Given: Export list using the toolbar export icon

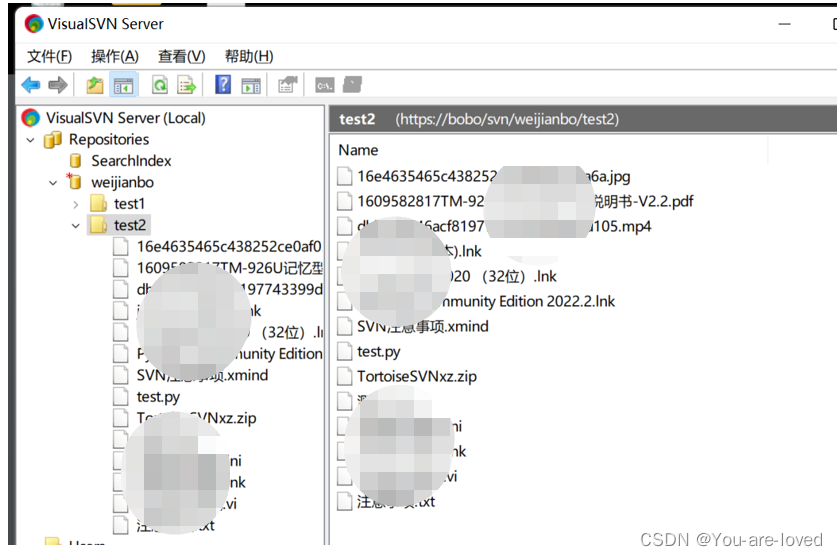Looking at the screenshot, I should pos(187,85).
